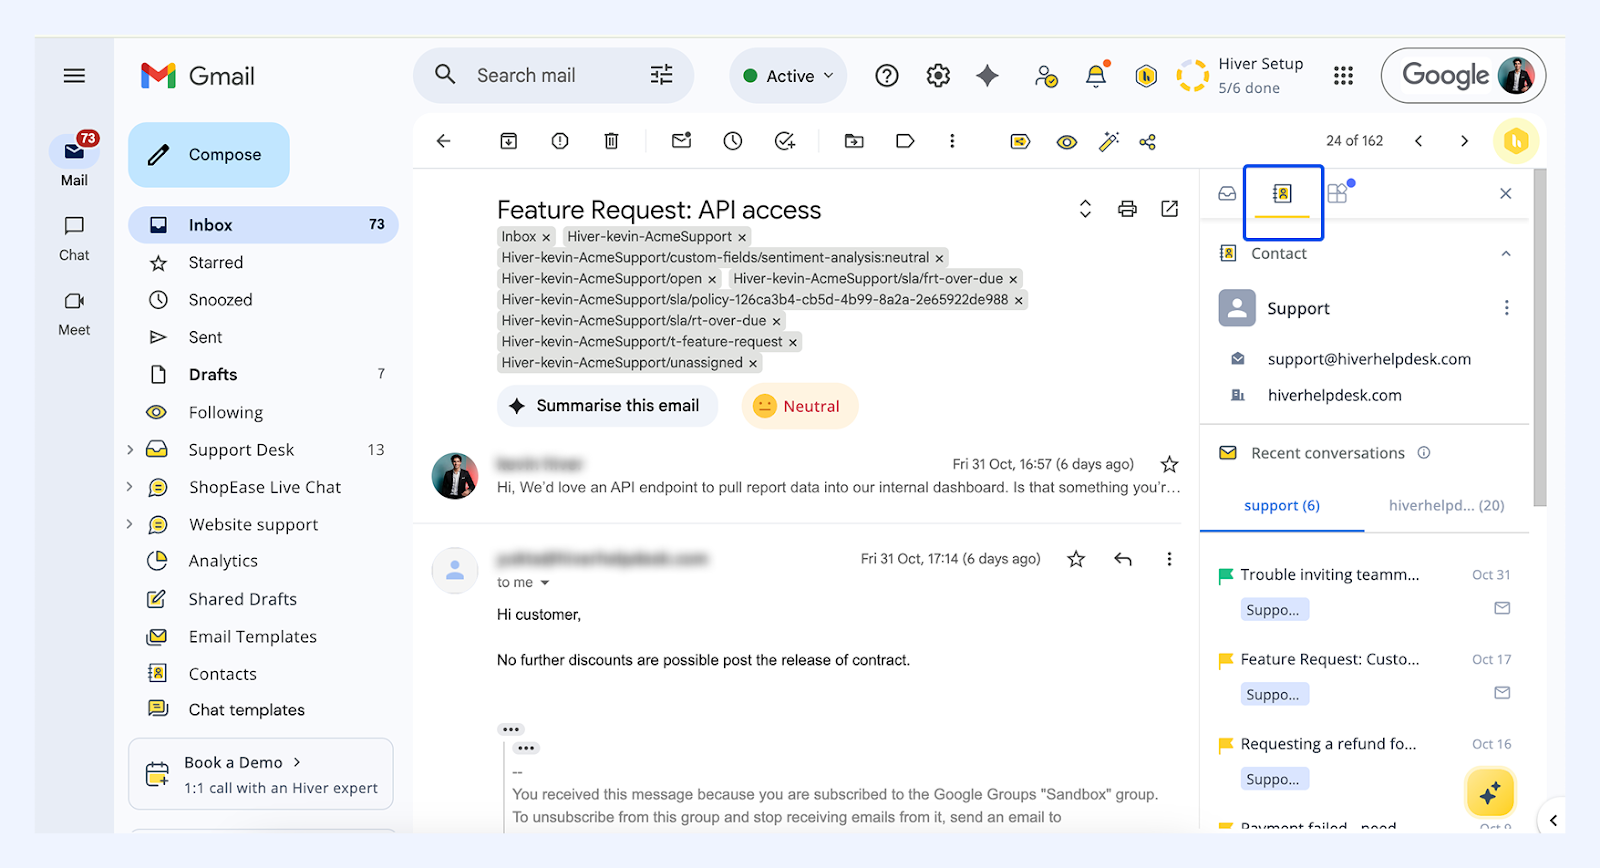Image resolution: width=1600 pixels, height=868 pixels.
Task: Open the Google apps grid
Action: (x=1344, y=76)
